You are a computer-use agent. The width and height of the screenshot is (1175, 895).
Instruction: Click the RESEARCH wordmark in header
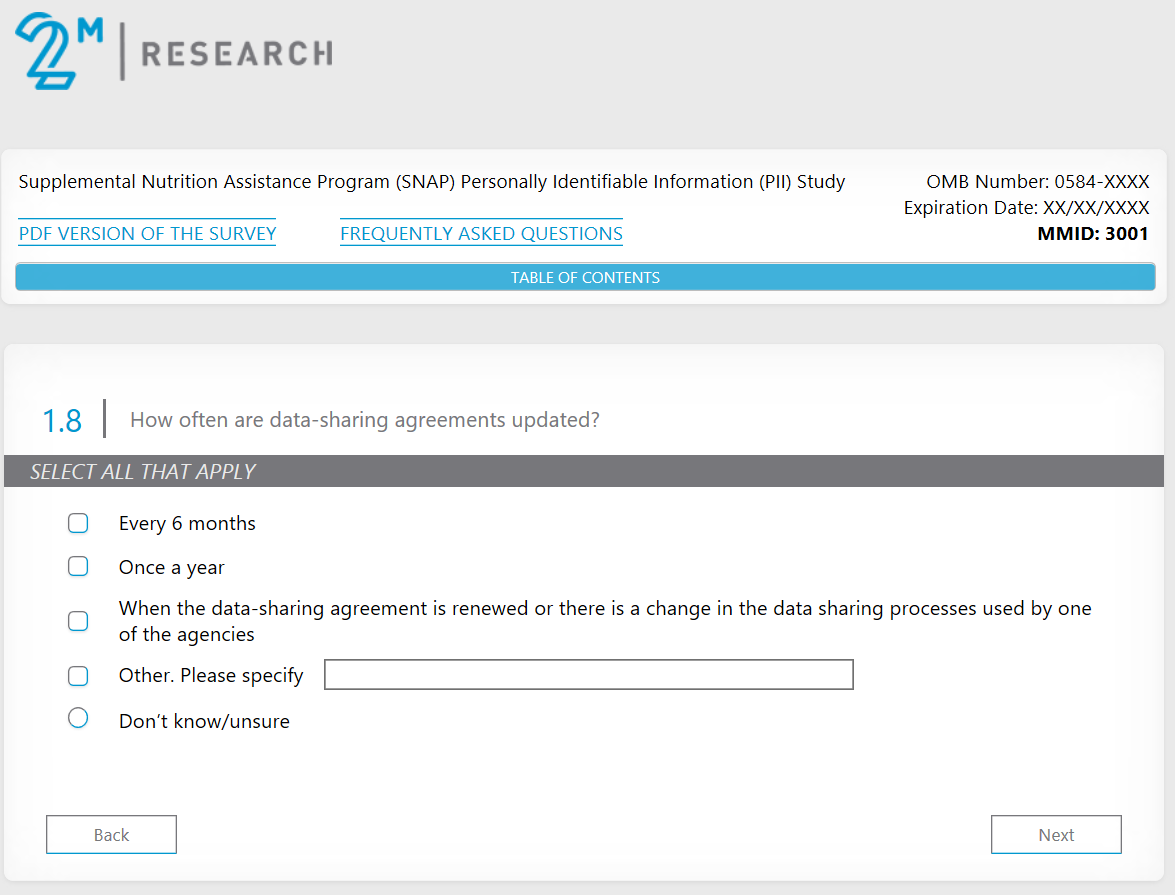tap(236, 53)
